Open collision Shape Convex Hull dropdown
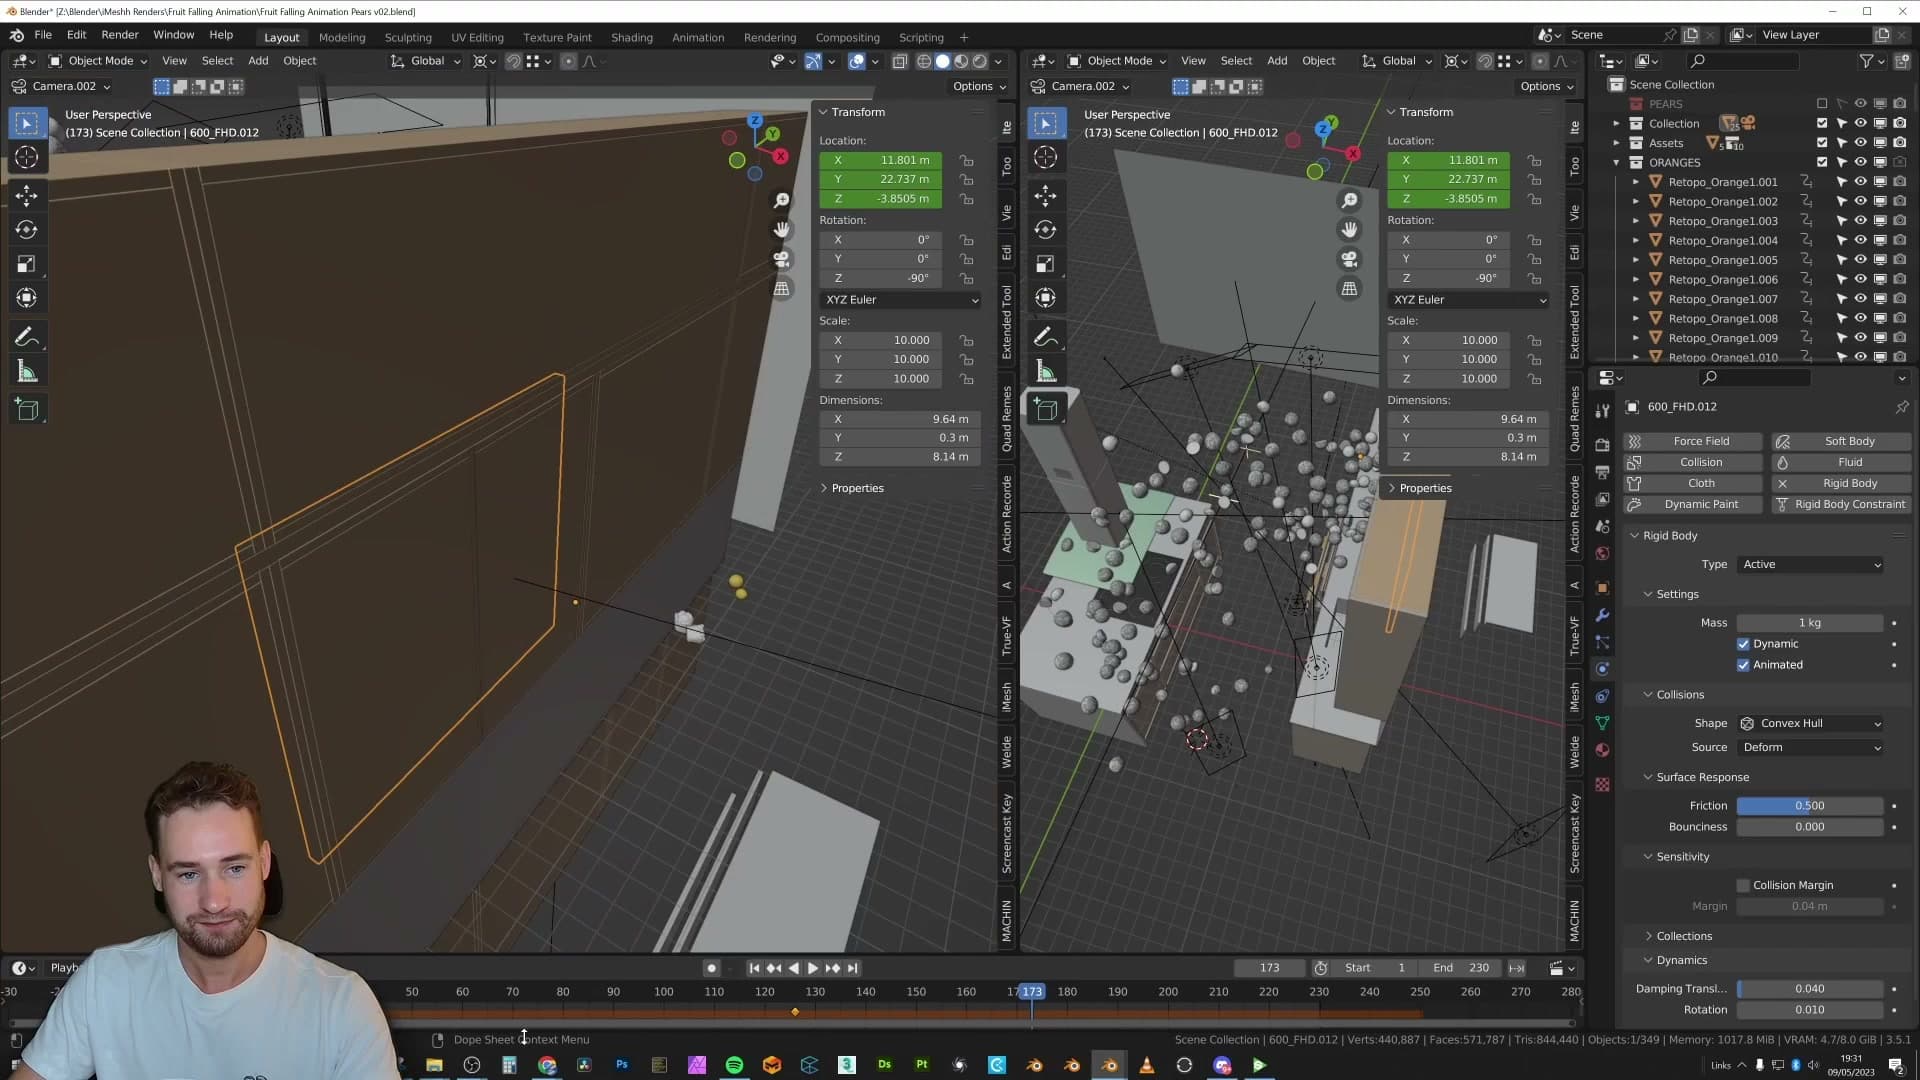The height and width of the screenshot is (1080, 1920). coord(1811,723)
